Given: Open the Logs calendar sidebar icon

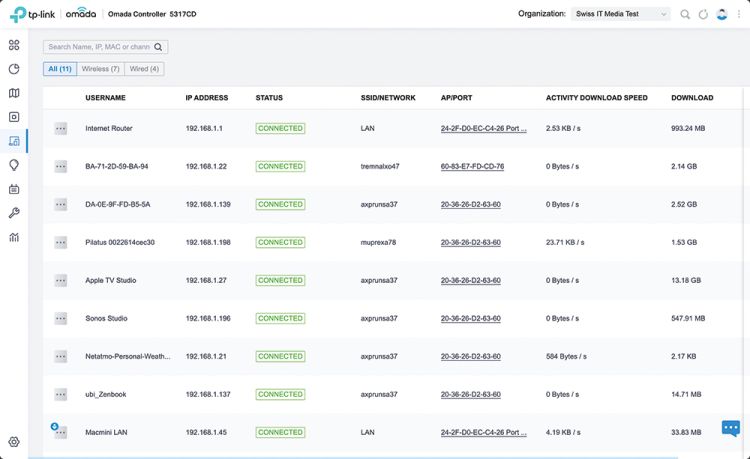Looking at the screenshot, I should [14, 189].
